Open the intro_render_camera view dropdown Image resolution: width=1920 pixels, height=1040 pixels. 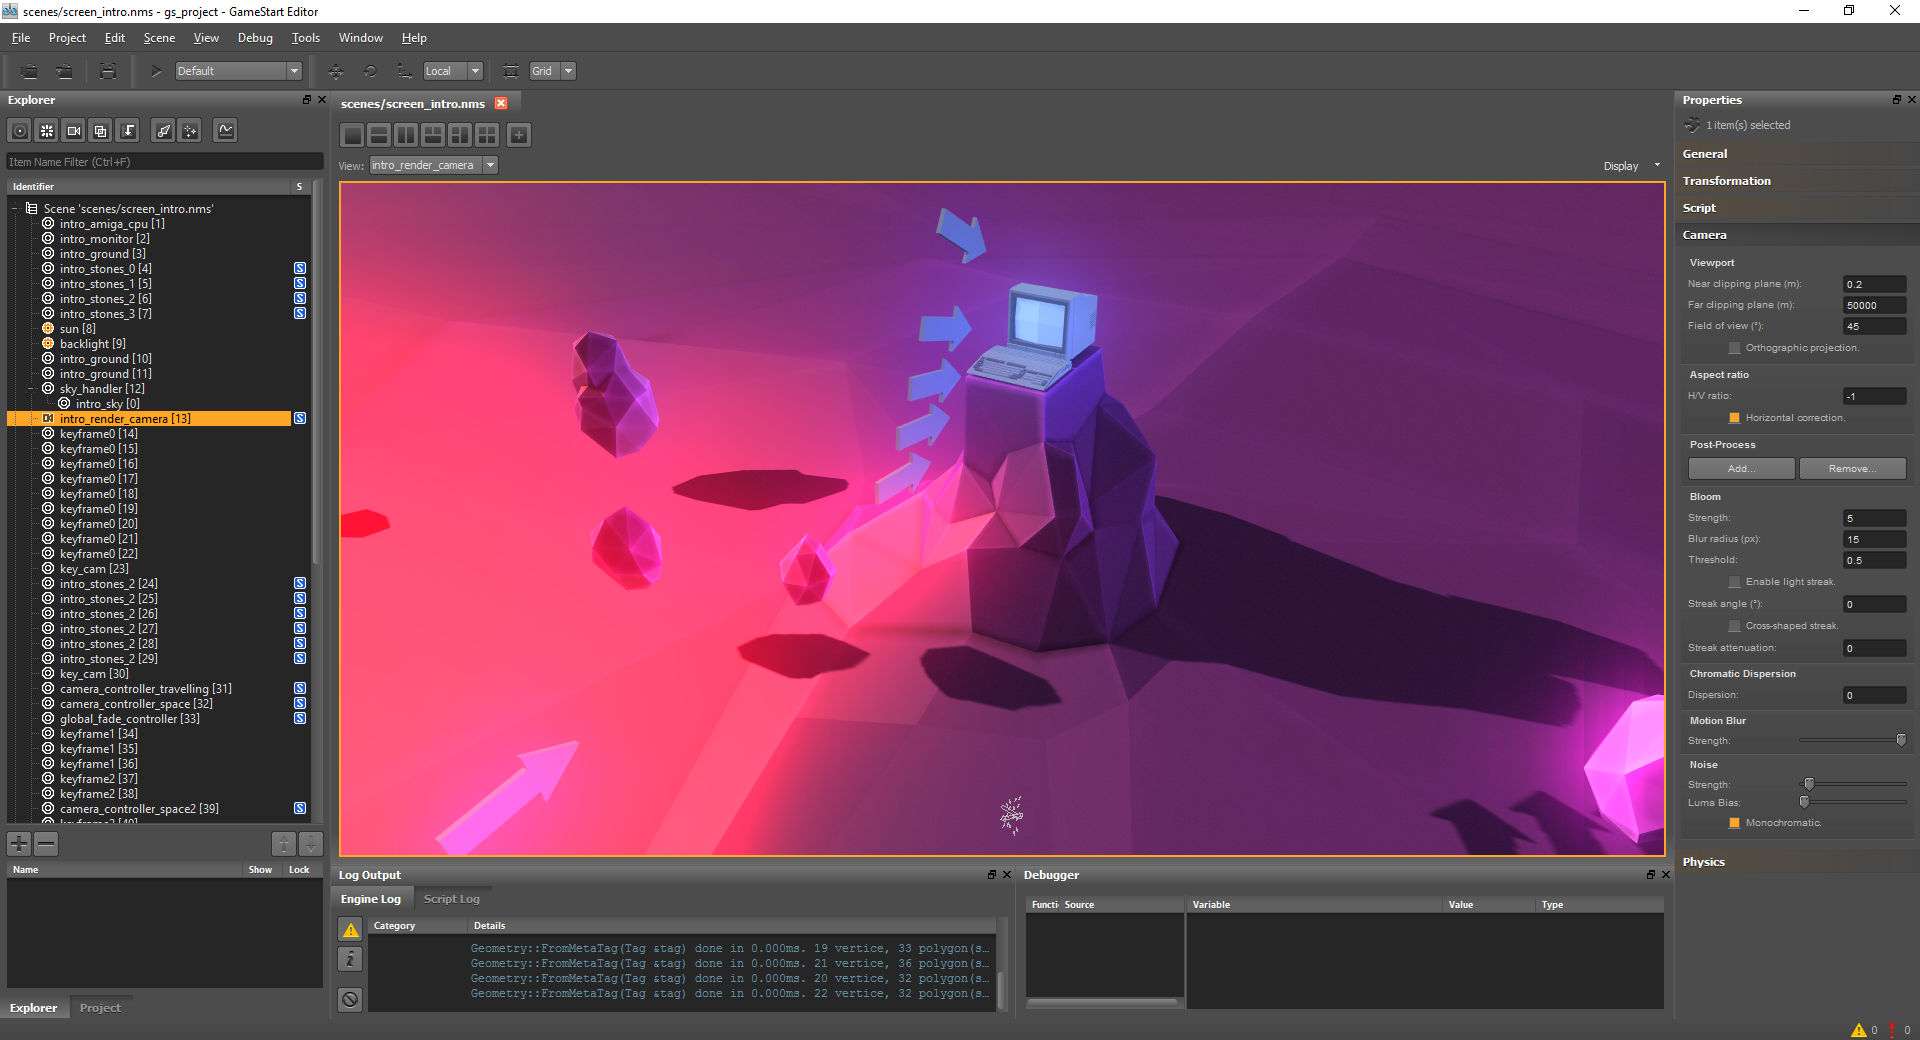[433, 165]
